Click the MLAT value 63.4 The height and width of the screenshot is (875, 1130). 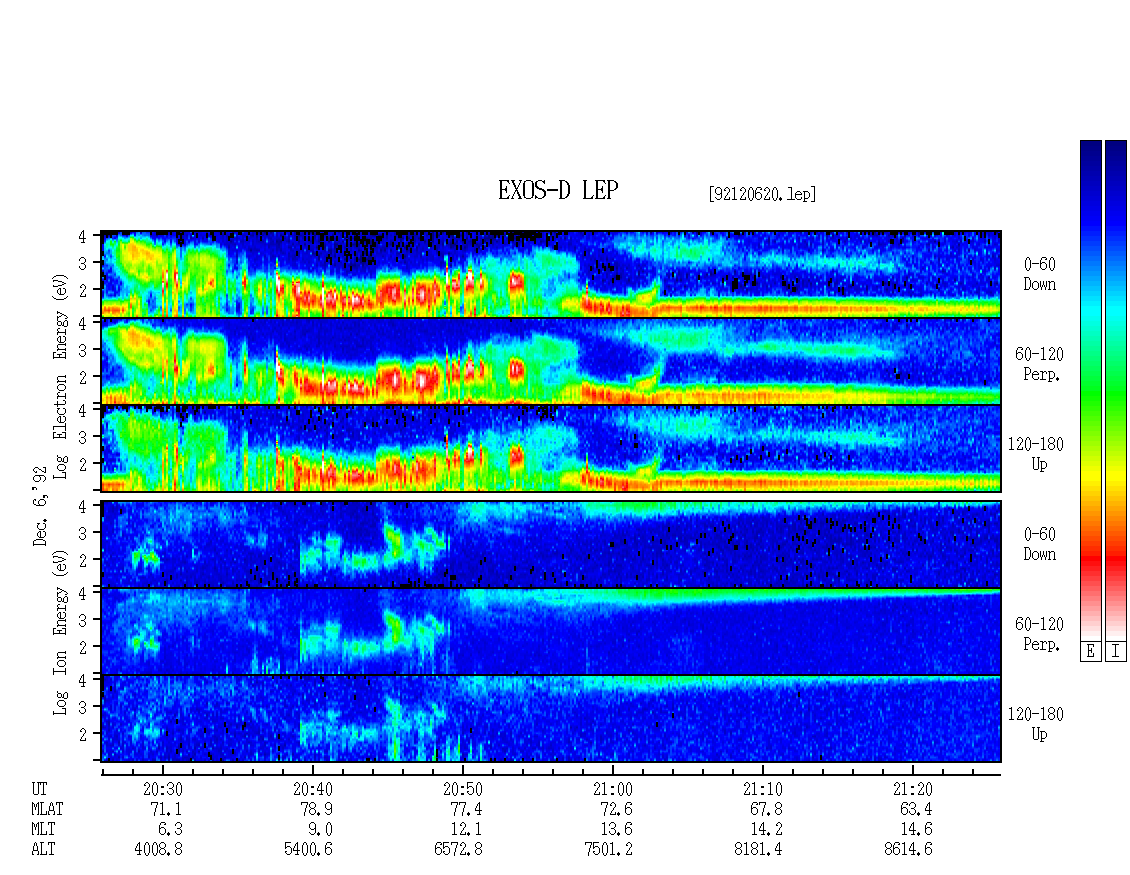click(x=916, y=809)
